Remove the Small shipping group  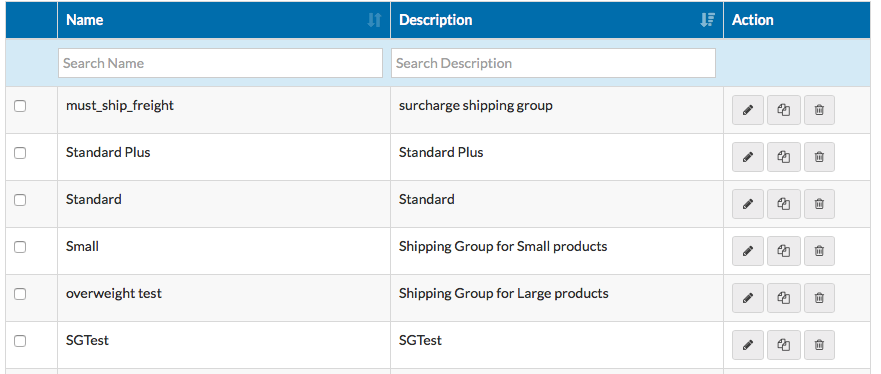click(819, 251)
